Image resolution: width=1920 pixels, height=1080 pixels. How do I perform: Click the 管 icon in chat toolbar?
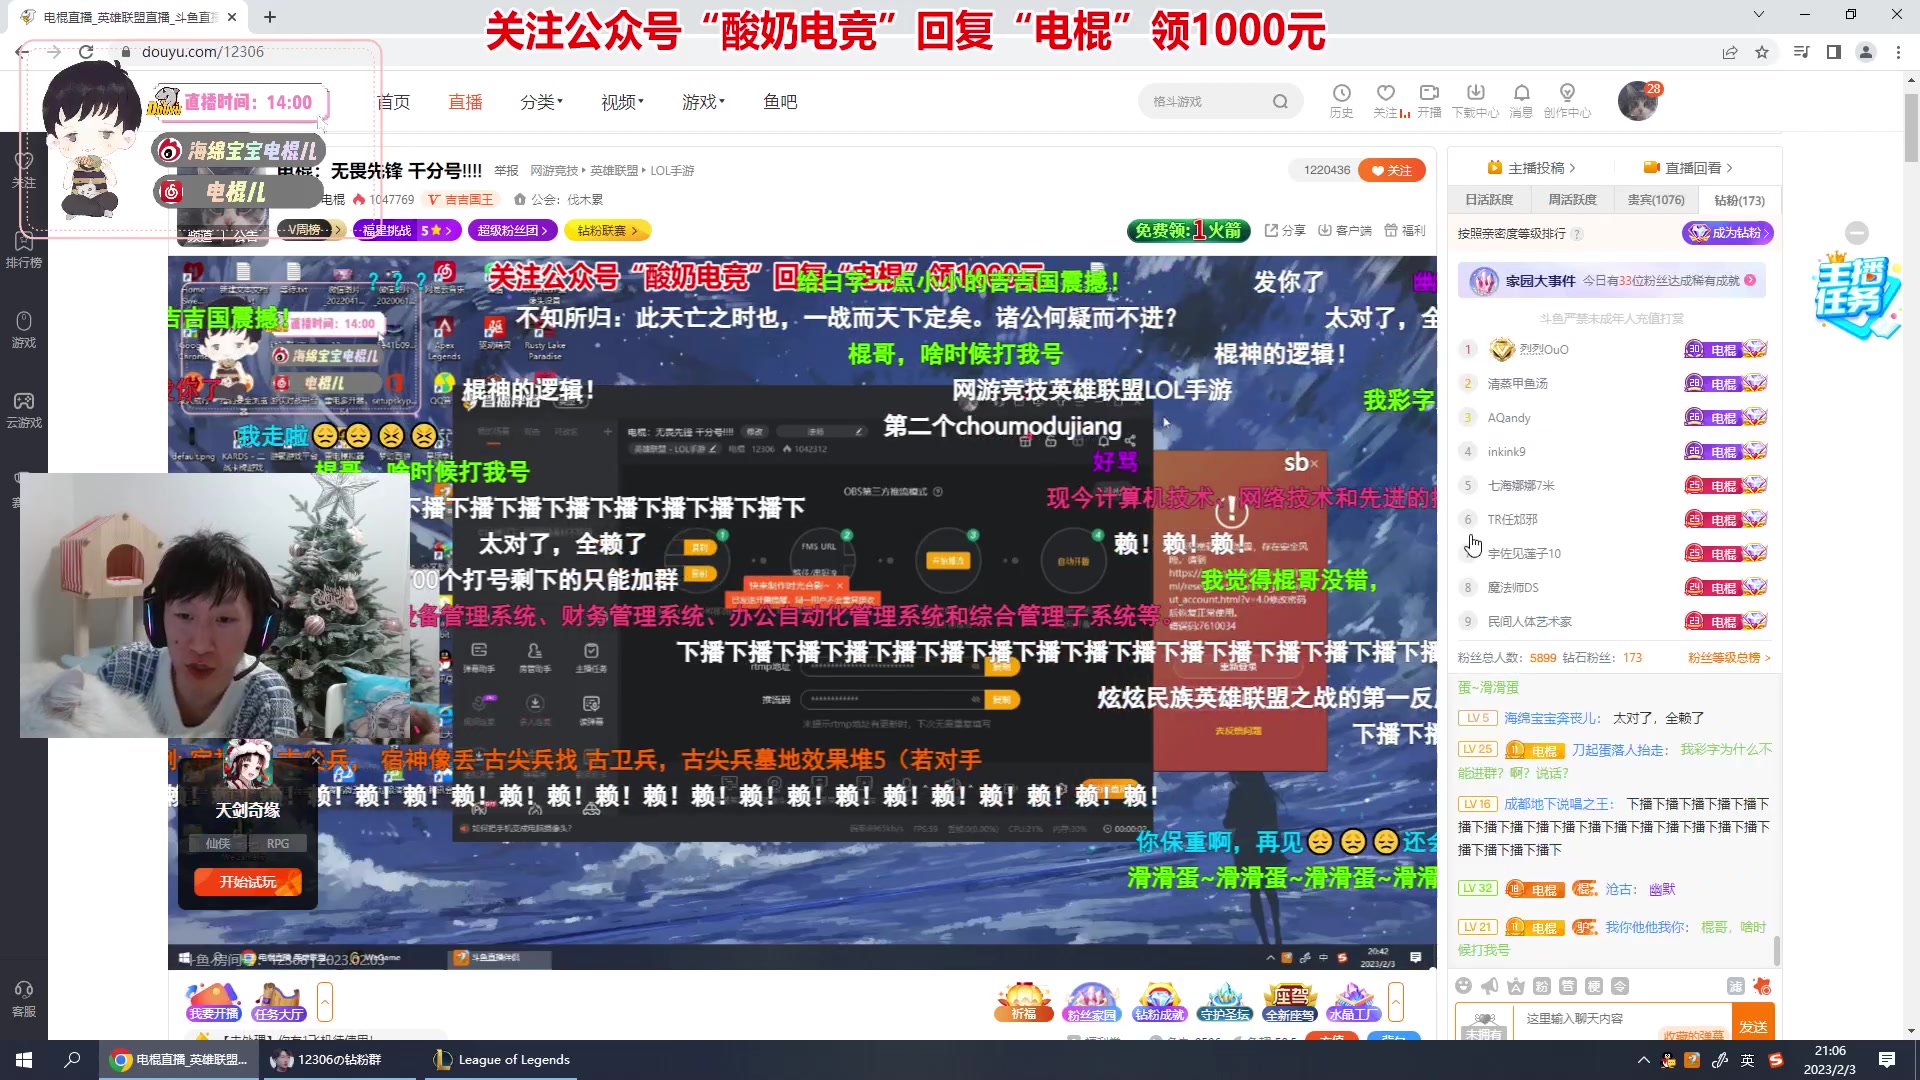click(x=1568, y=986)
